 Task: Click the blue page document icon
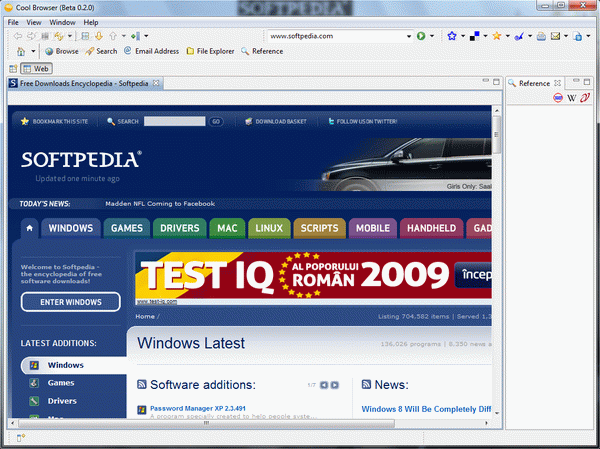coord(578,36)
